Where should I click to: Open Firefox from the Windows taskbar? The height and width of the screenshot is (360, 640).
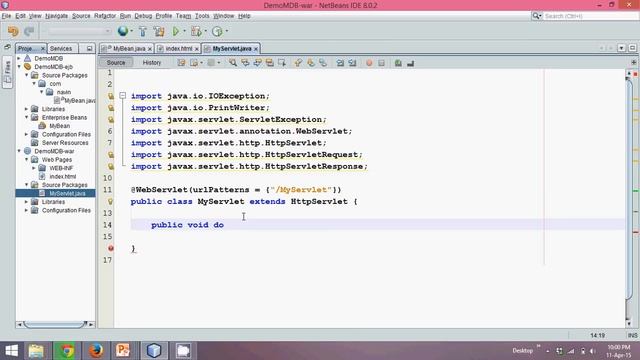tap(96, 351)
